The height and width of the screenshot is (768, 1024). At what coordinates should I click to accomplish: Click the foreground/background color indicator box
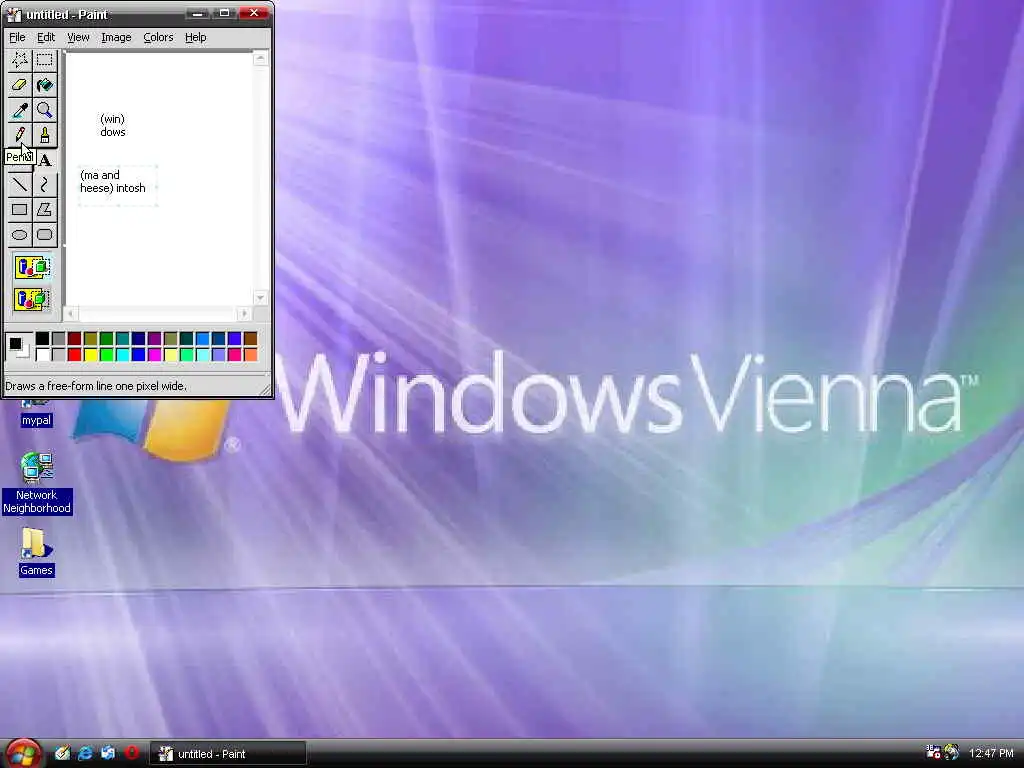point(18,346)
